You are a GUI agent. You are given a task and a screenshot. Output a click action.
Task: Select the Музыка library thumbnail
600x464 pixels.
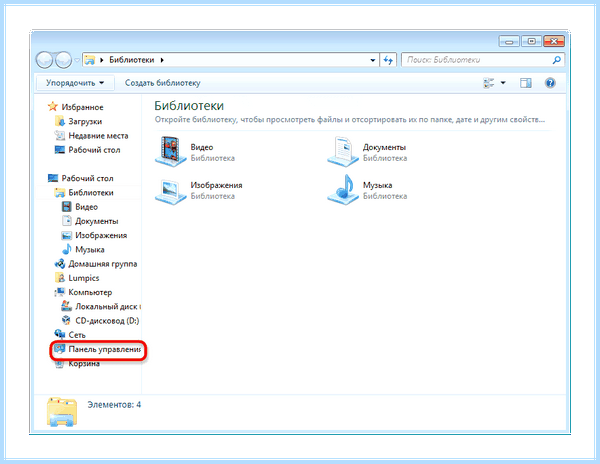click(x=342, y=190)
